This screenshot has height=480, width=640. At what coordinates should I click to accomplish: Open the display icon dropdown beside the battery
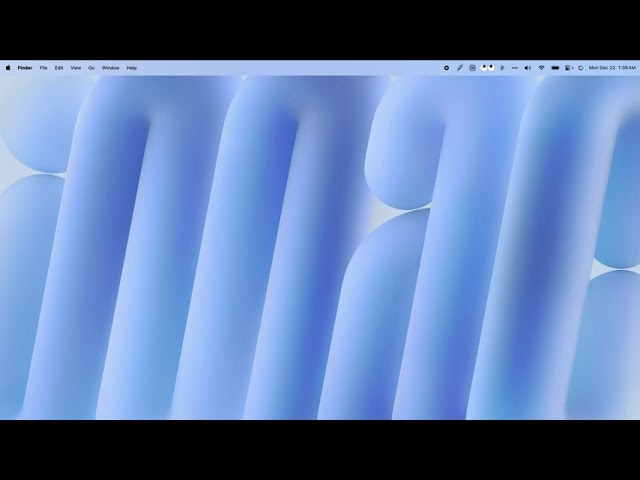[x=569, y=68]
